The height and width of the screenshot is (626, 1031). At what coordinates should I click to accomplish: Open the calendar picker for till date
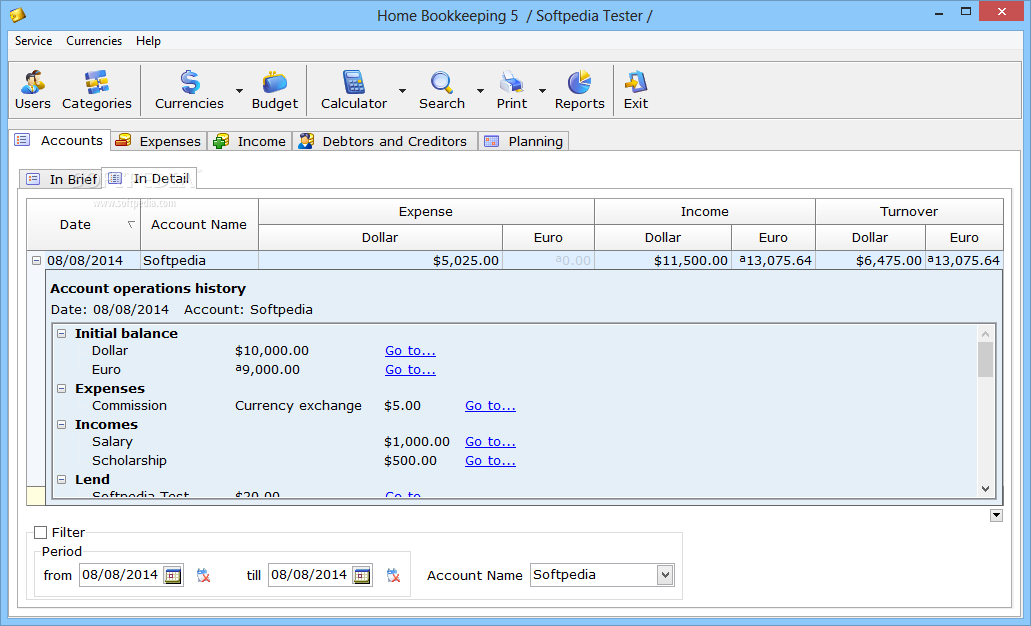[362, 575]
